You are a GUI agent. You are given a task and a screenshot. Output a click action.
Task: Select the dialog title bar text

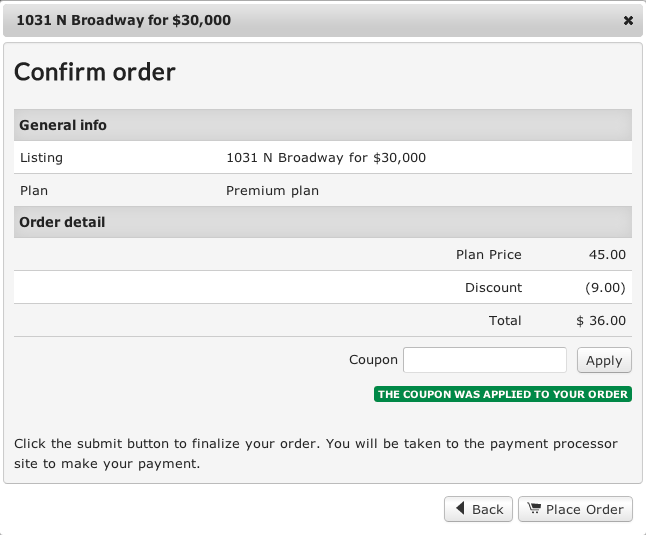(124, 20)
